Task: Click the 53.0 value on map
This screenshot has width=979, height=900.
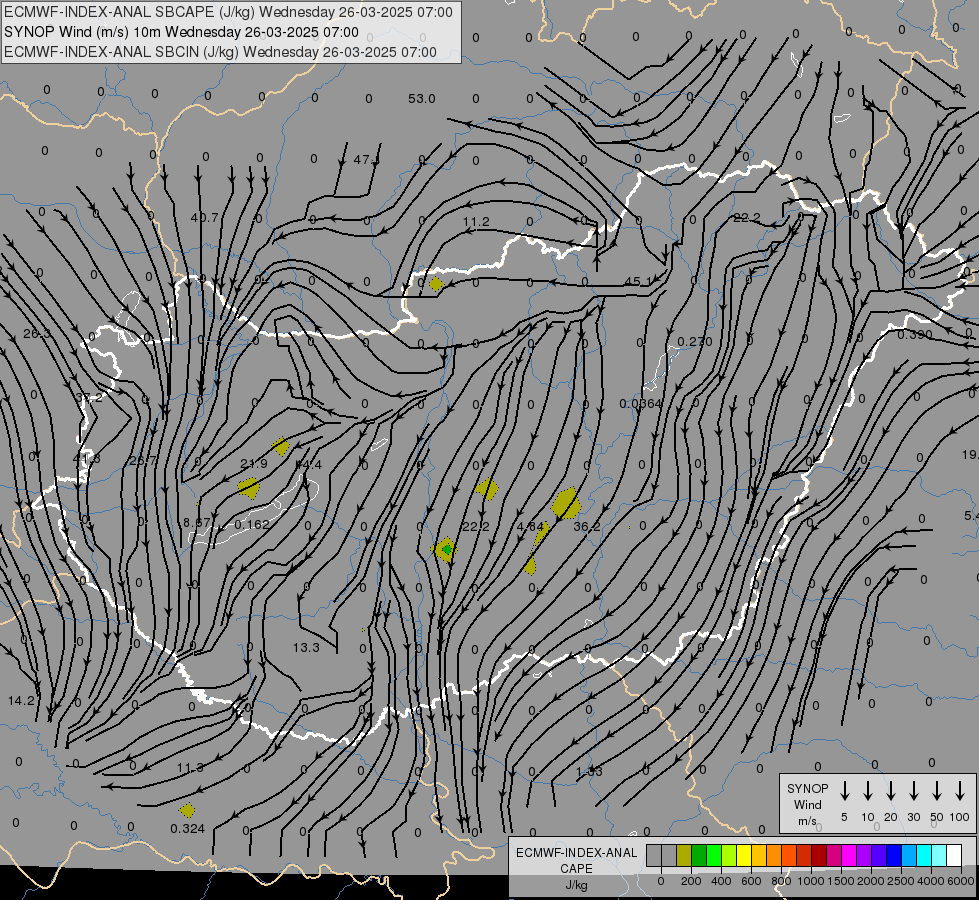Action: pos(421,99)
